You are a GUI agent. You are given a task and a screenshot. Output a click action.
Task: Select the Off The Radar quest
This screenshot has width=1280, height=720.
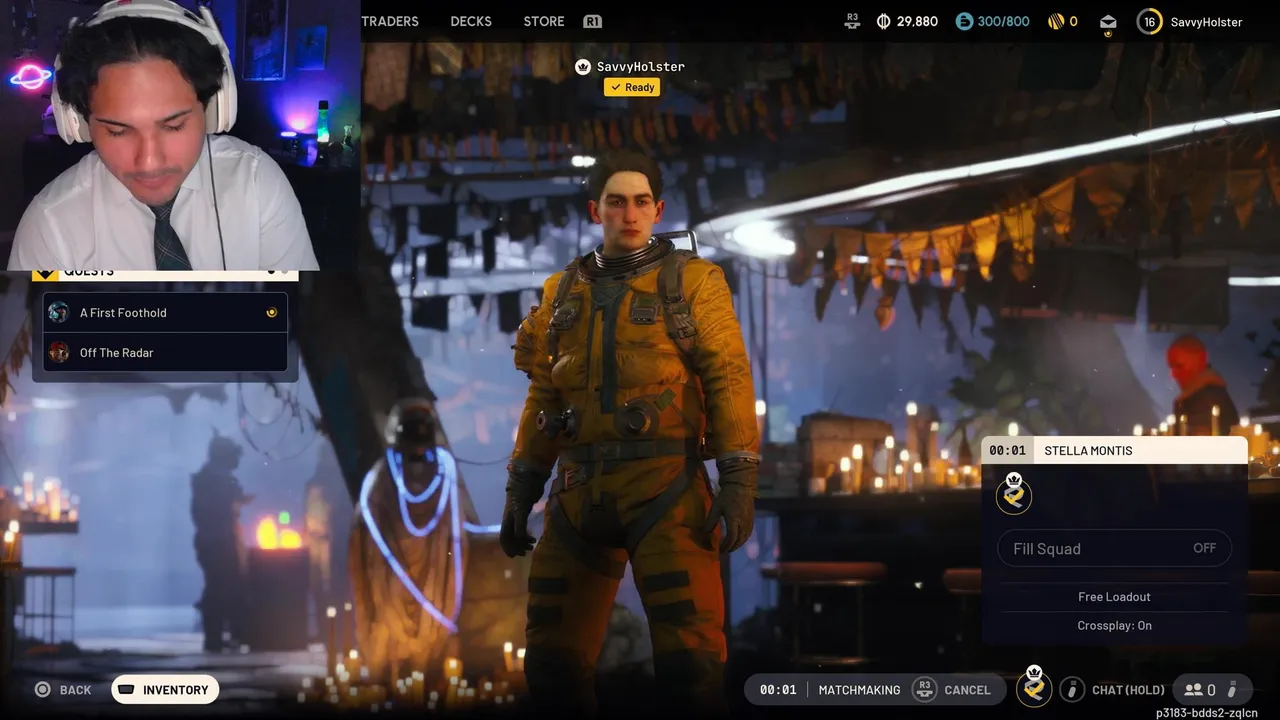point(165,352)
